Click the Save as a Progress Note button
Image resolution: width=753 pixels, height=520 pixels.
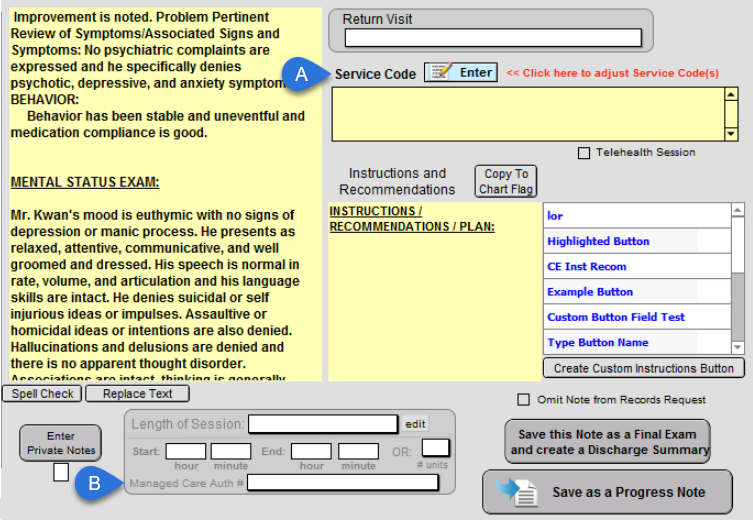(x=607, y=492)
